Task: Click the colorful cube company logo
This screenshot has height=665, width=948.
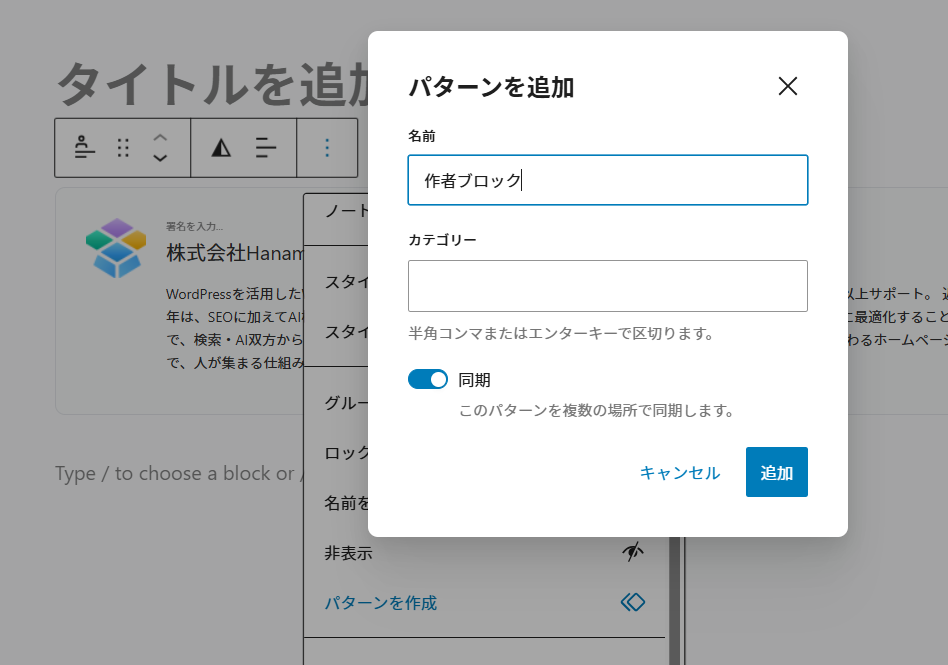Action: (x=116, y=246)
